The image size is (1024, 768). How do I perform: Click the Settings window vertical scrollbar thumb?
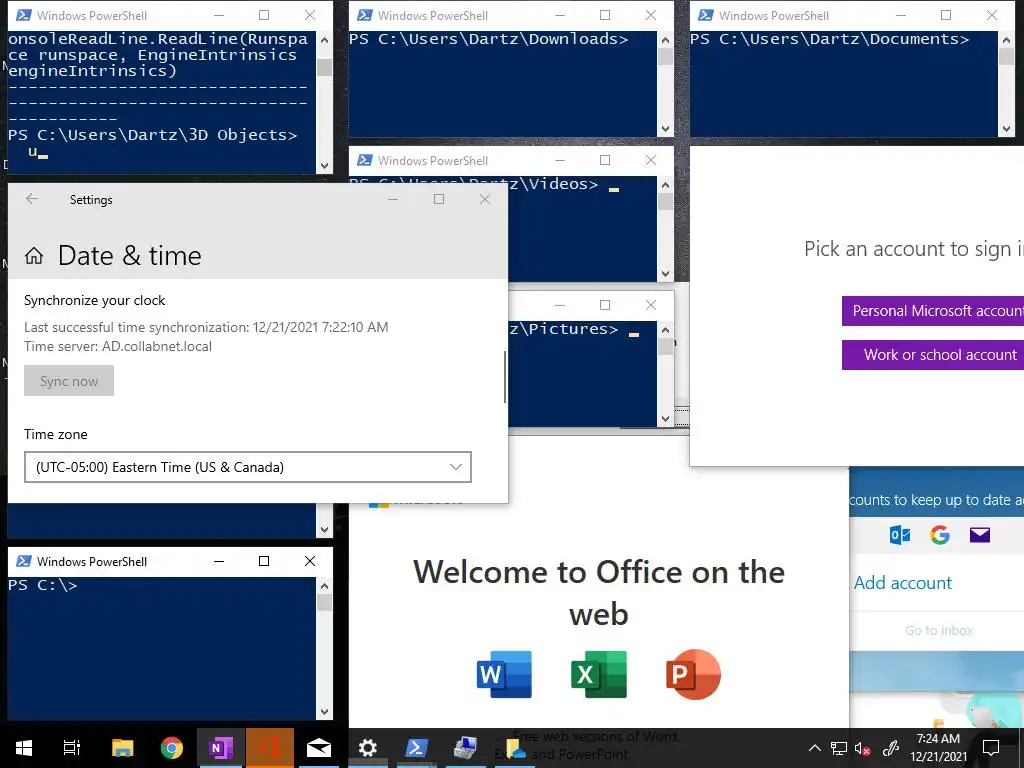coord(505,377)
